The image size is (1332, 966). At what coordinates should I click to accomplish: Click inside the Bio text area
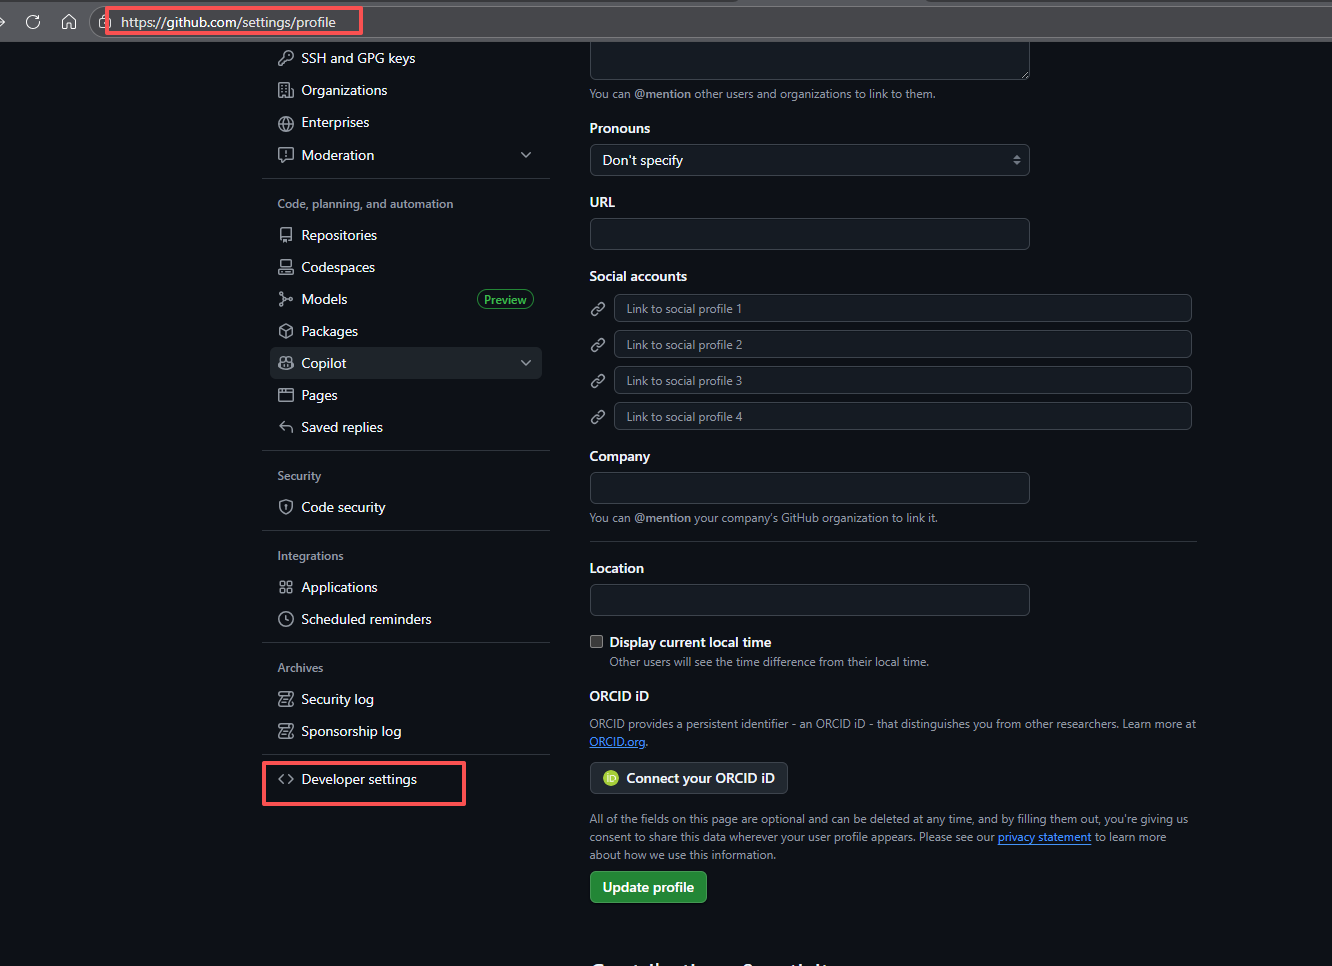pyautogui.click(x=810, y=60)
